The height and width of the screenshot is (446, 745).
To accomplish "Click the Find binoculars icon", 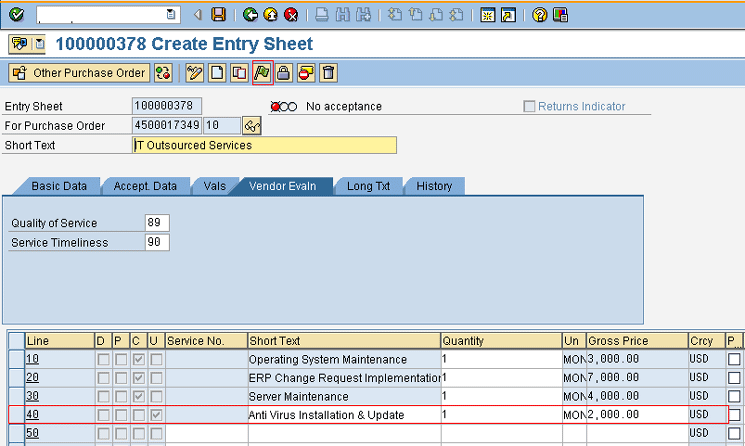I will [343, 15].
